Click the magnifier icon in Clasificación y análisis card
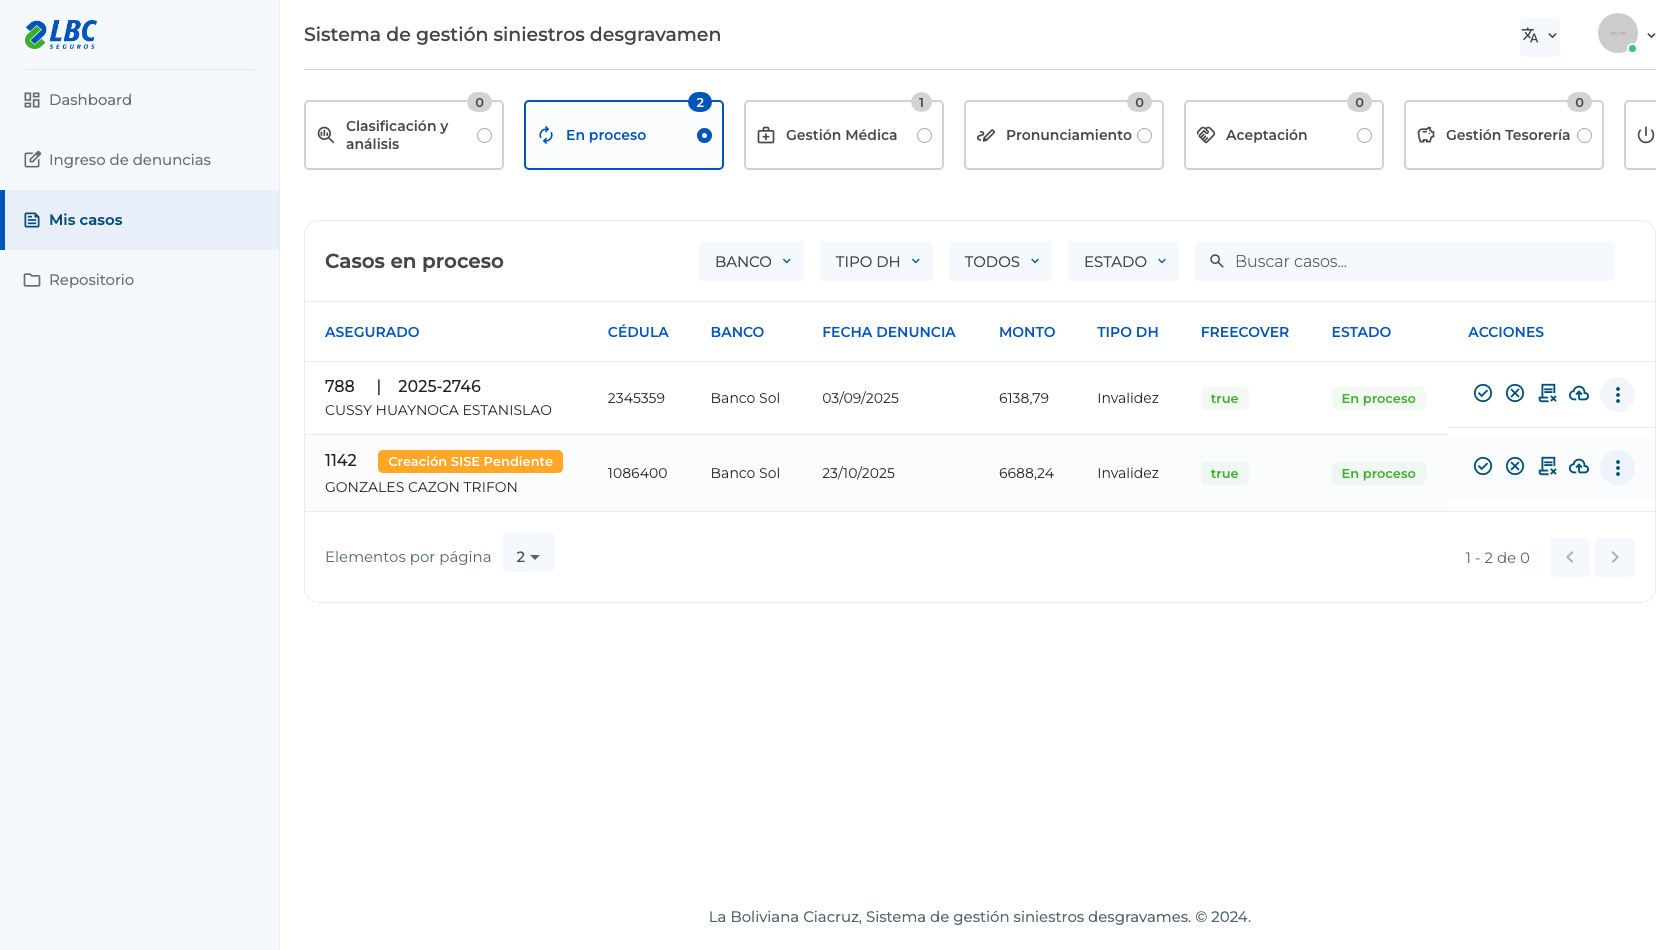The height and width of the screenshot is (950, 1680). point(326,135)
